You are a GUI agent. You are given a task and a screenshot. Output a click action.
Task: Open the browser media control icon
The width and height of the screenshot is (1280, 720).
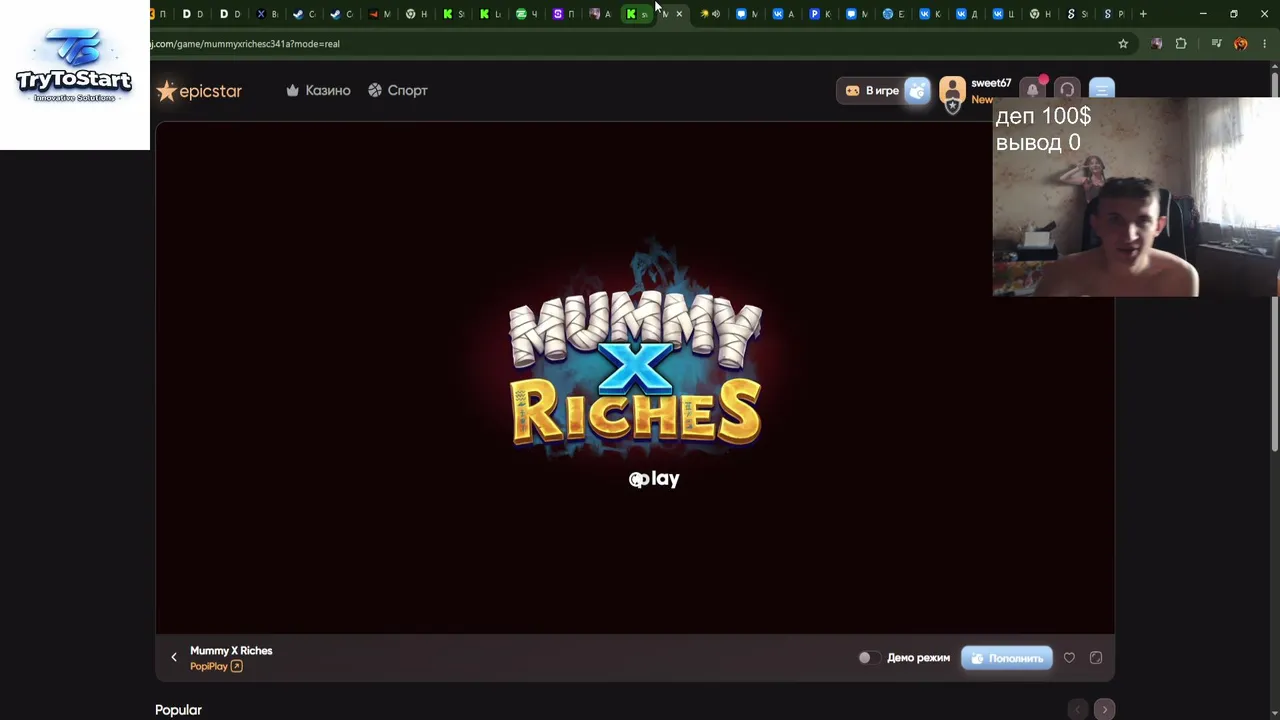point(1216,44)
